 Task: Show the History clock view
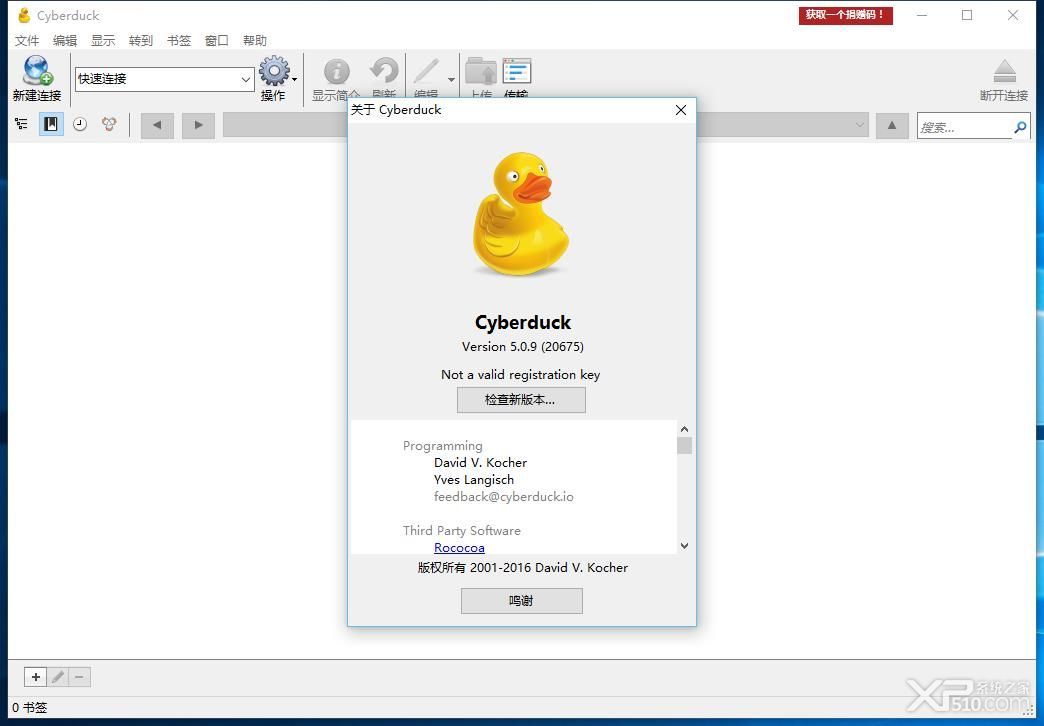click(x=80, y=124)
